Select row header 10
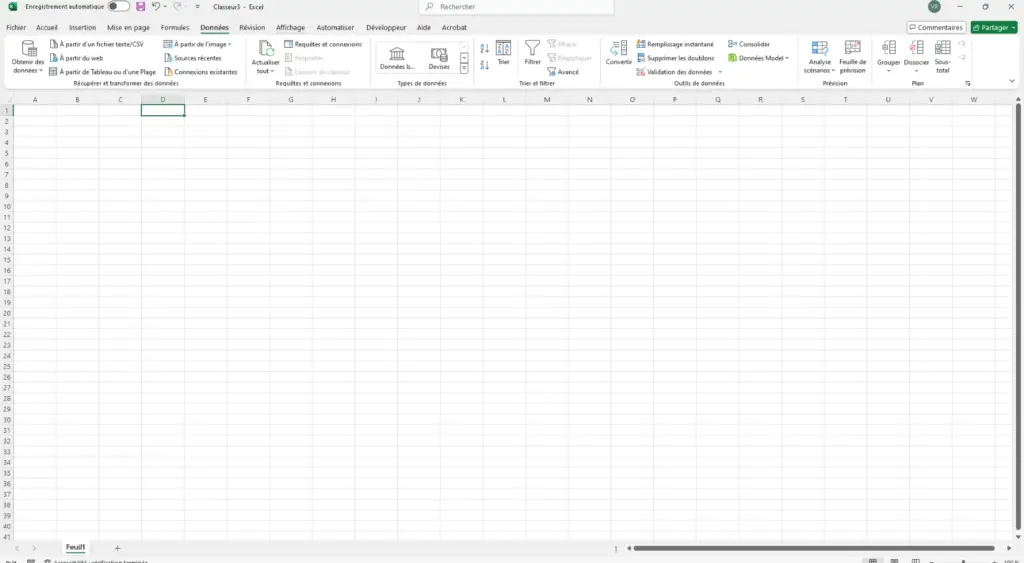This screenshot has width=1024, height=563. 7,207
